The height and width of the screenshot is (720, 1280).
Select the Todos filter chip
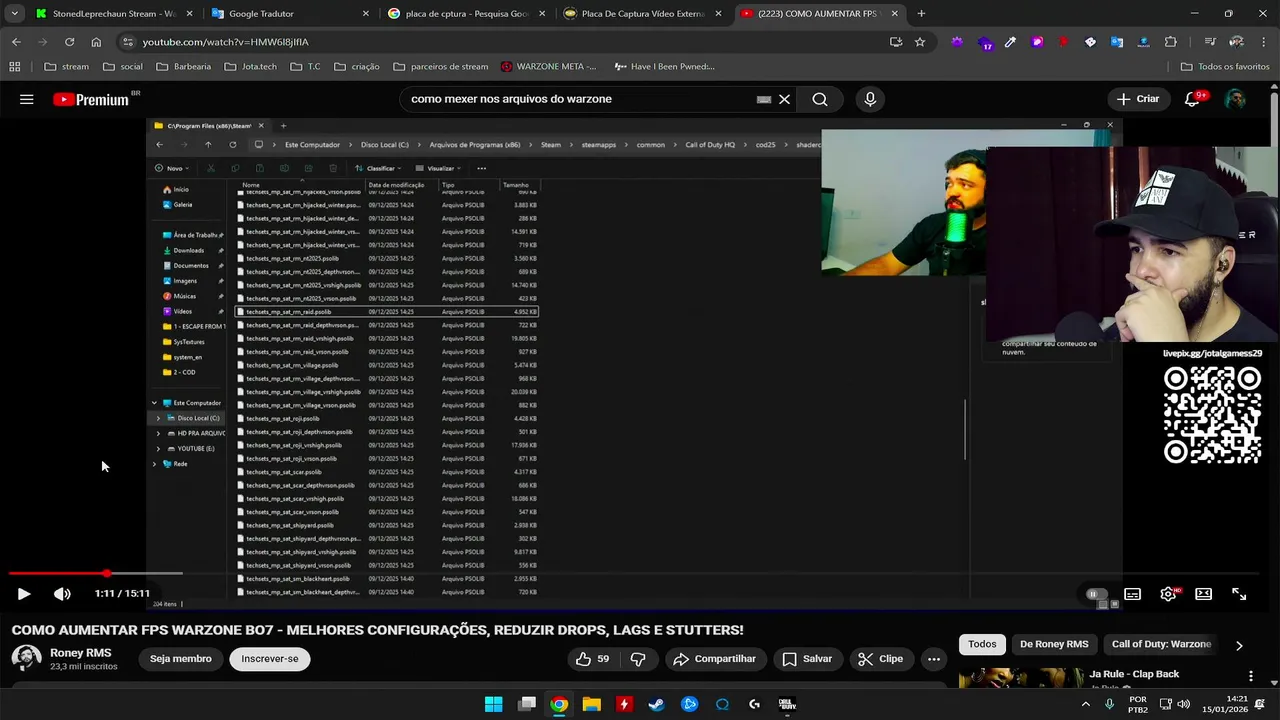coord(982,645)
